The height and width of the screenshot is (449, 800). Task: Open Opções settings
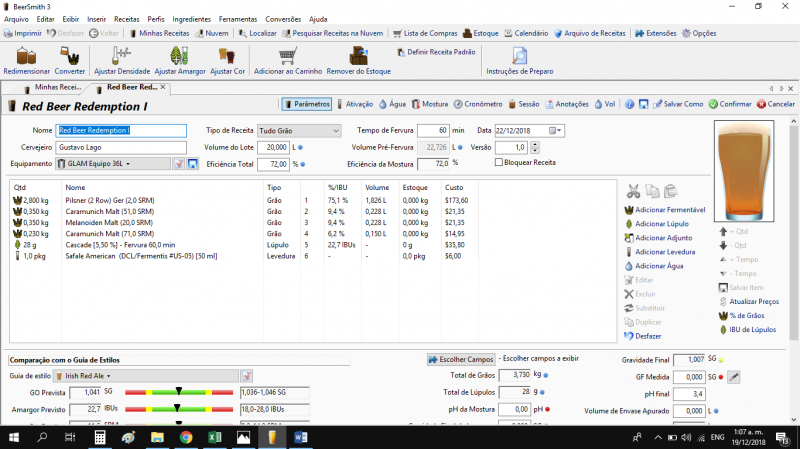[x=699, y=33]
